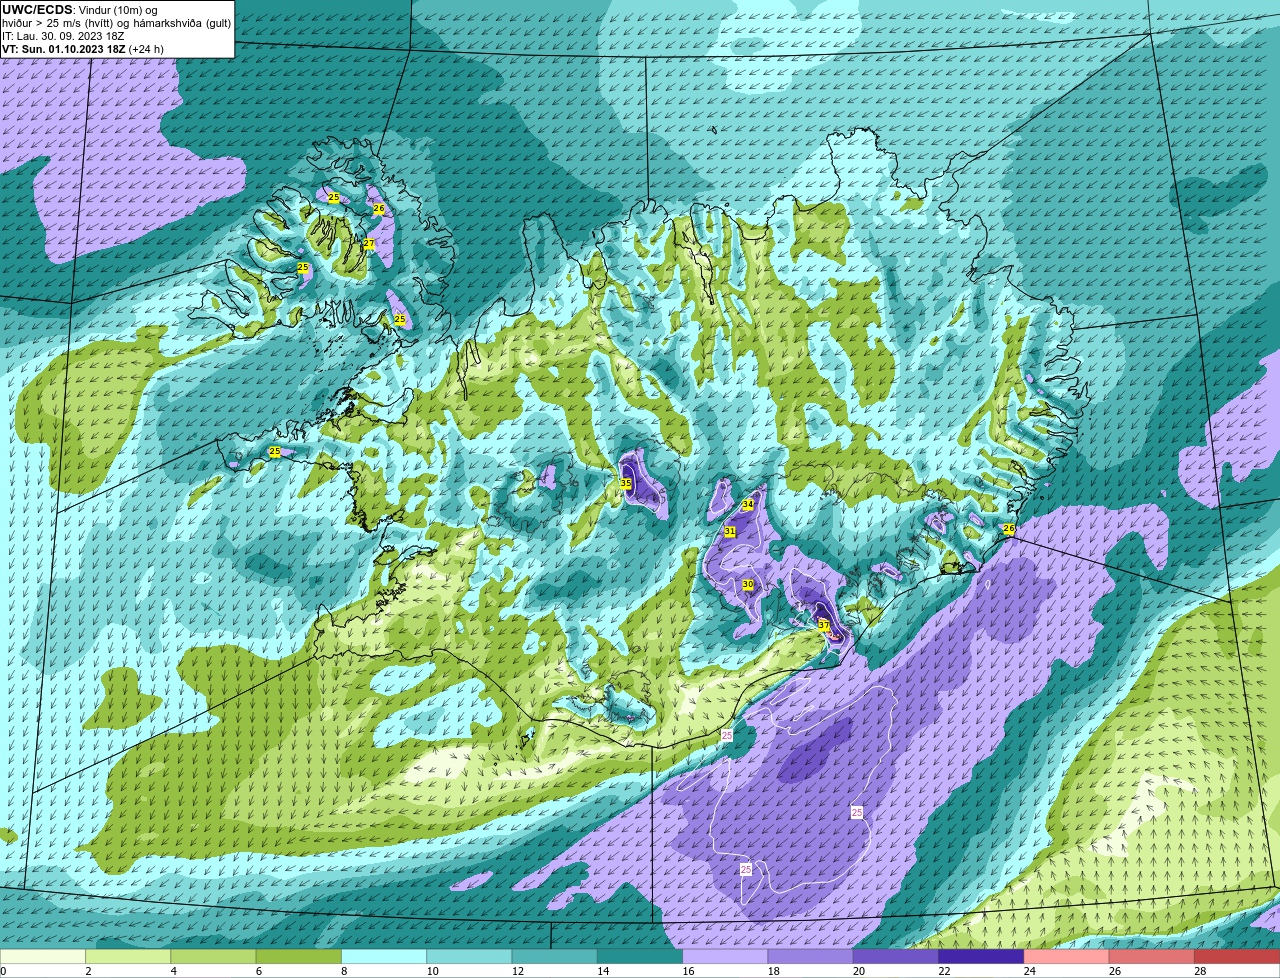The width and height of the screenshot is (1280, 978).
Task: Click the "20" tick label on color bar
Action: tap(859, 971)
